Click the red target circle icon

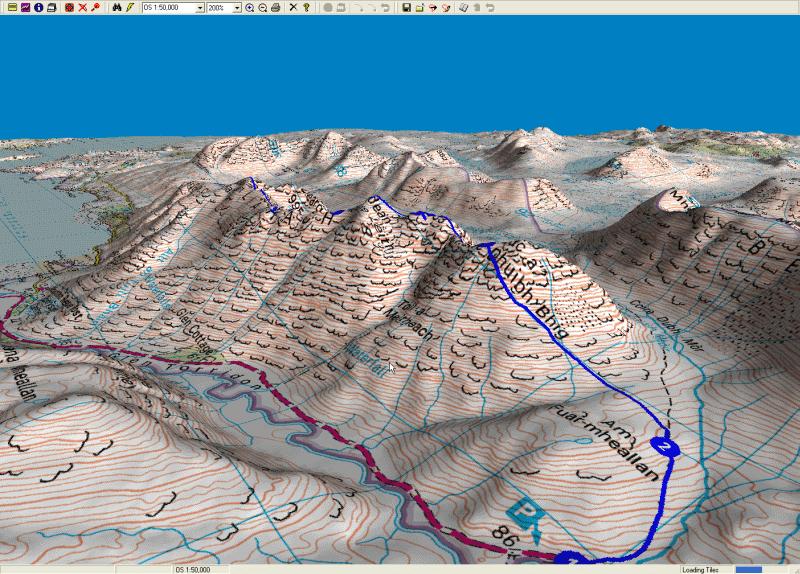click(69, 7)
